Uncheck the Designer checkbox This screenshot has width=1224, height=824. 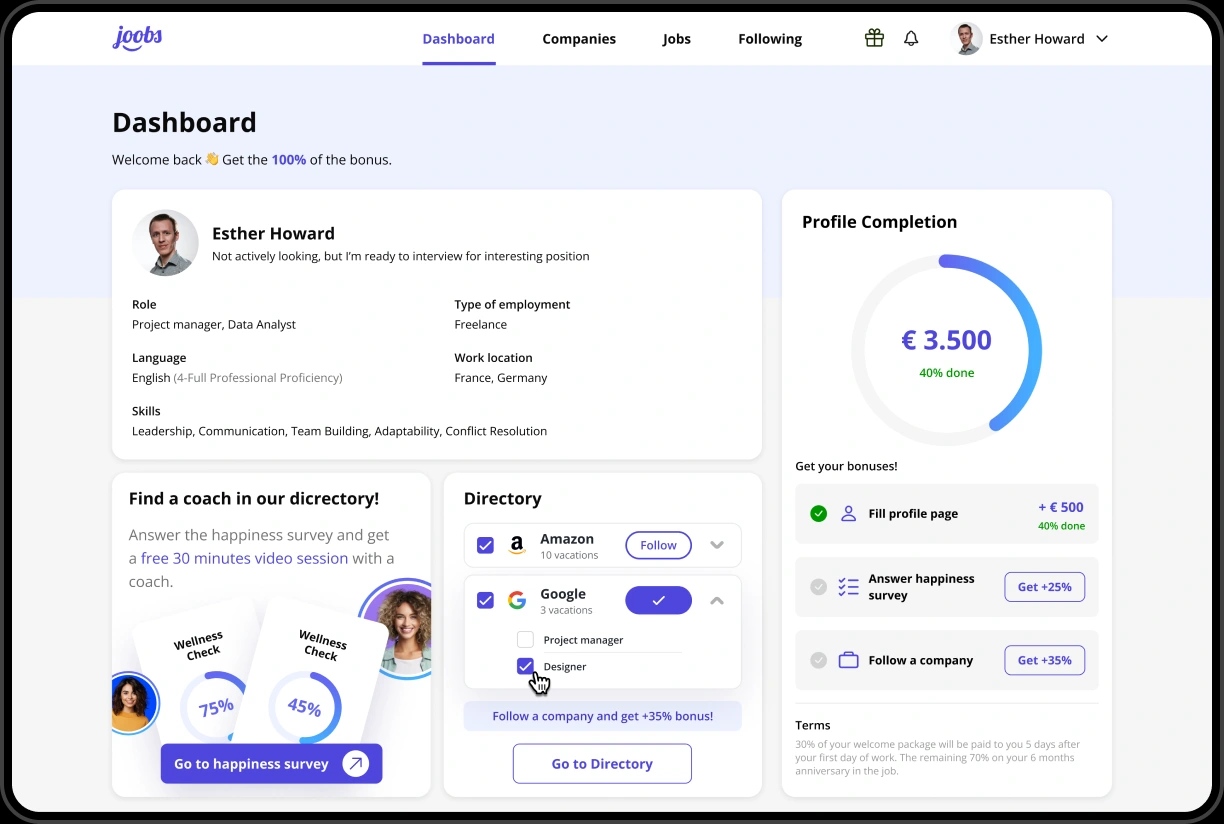click(525, 666)
